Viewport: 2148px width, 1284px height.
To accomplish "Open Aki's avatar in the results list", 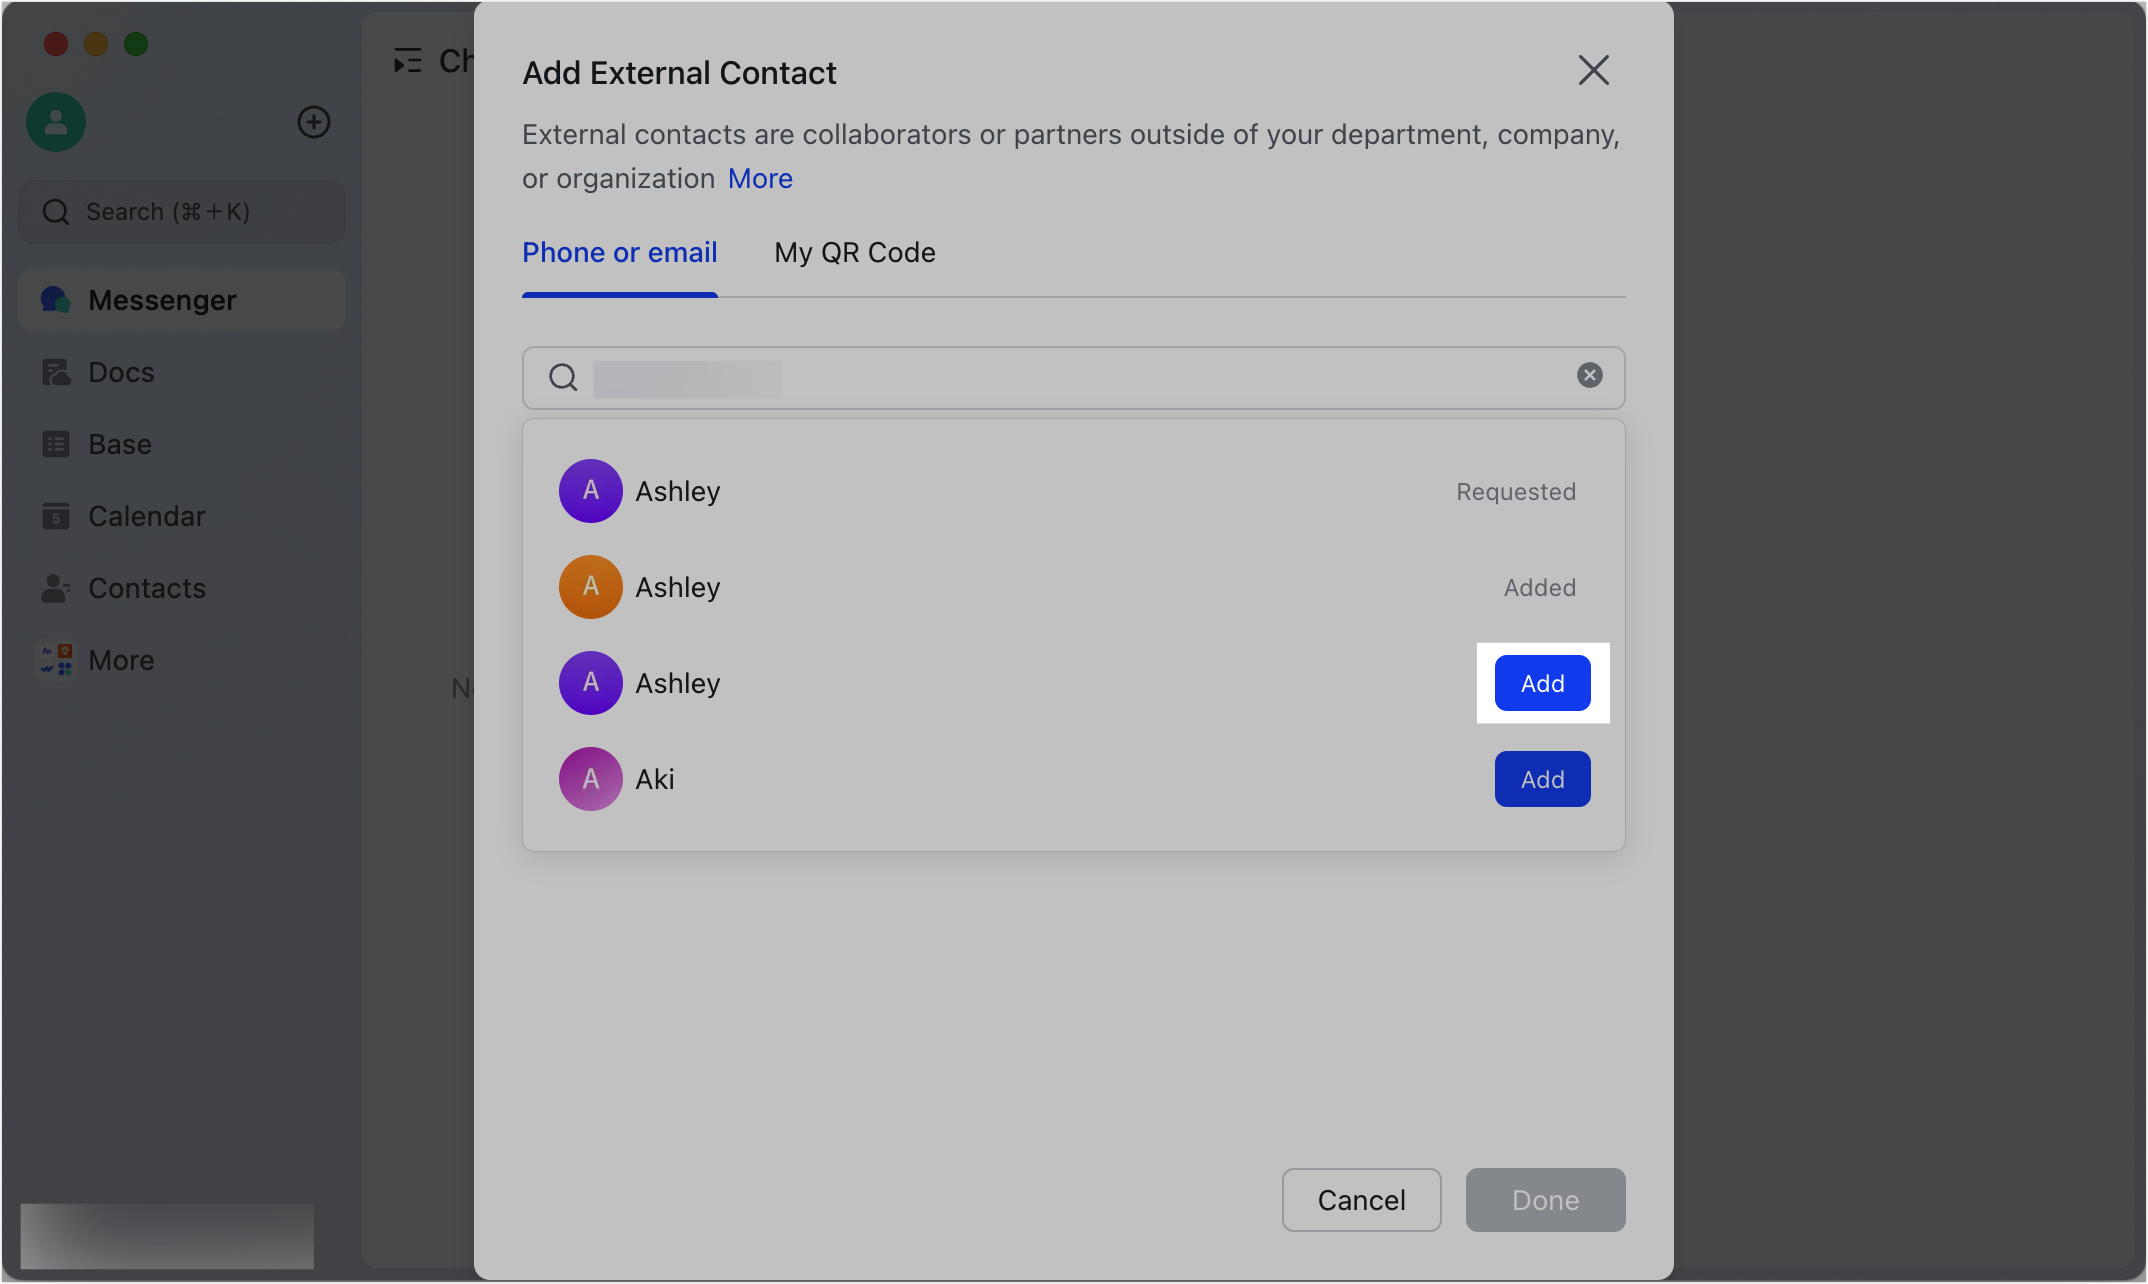I will coord(590,779).
